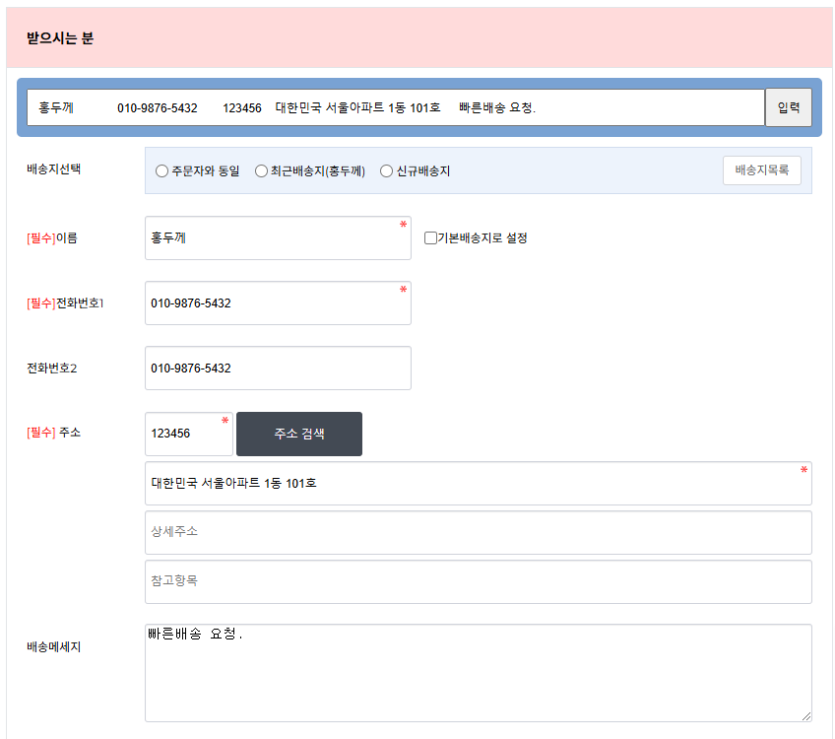Focus the 상세주소 detail address field
835x739 pixels.
[x=477, y=532]
